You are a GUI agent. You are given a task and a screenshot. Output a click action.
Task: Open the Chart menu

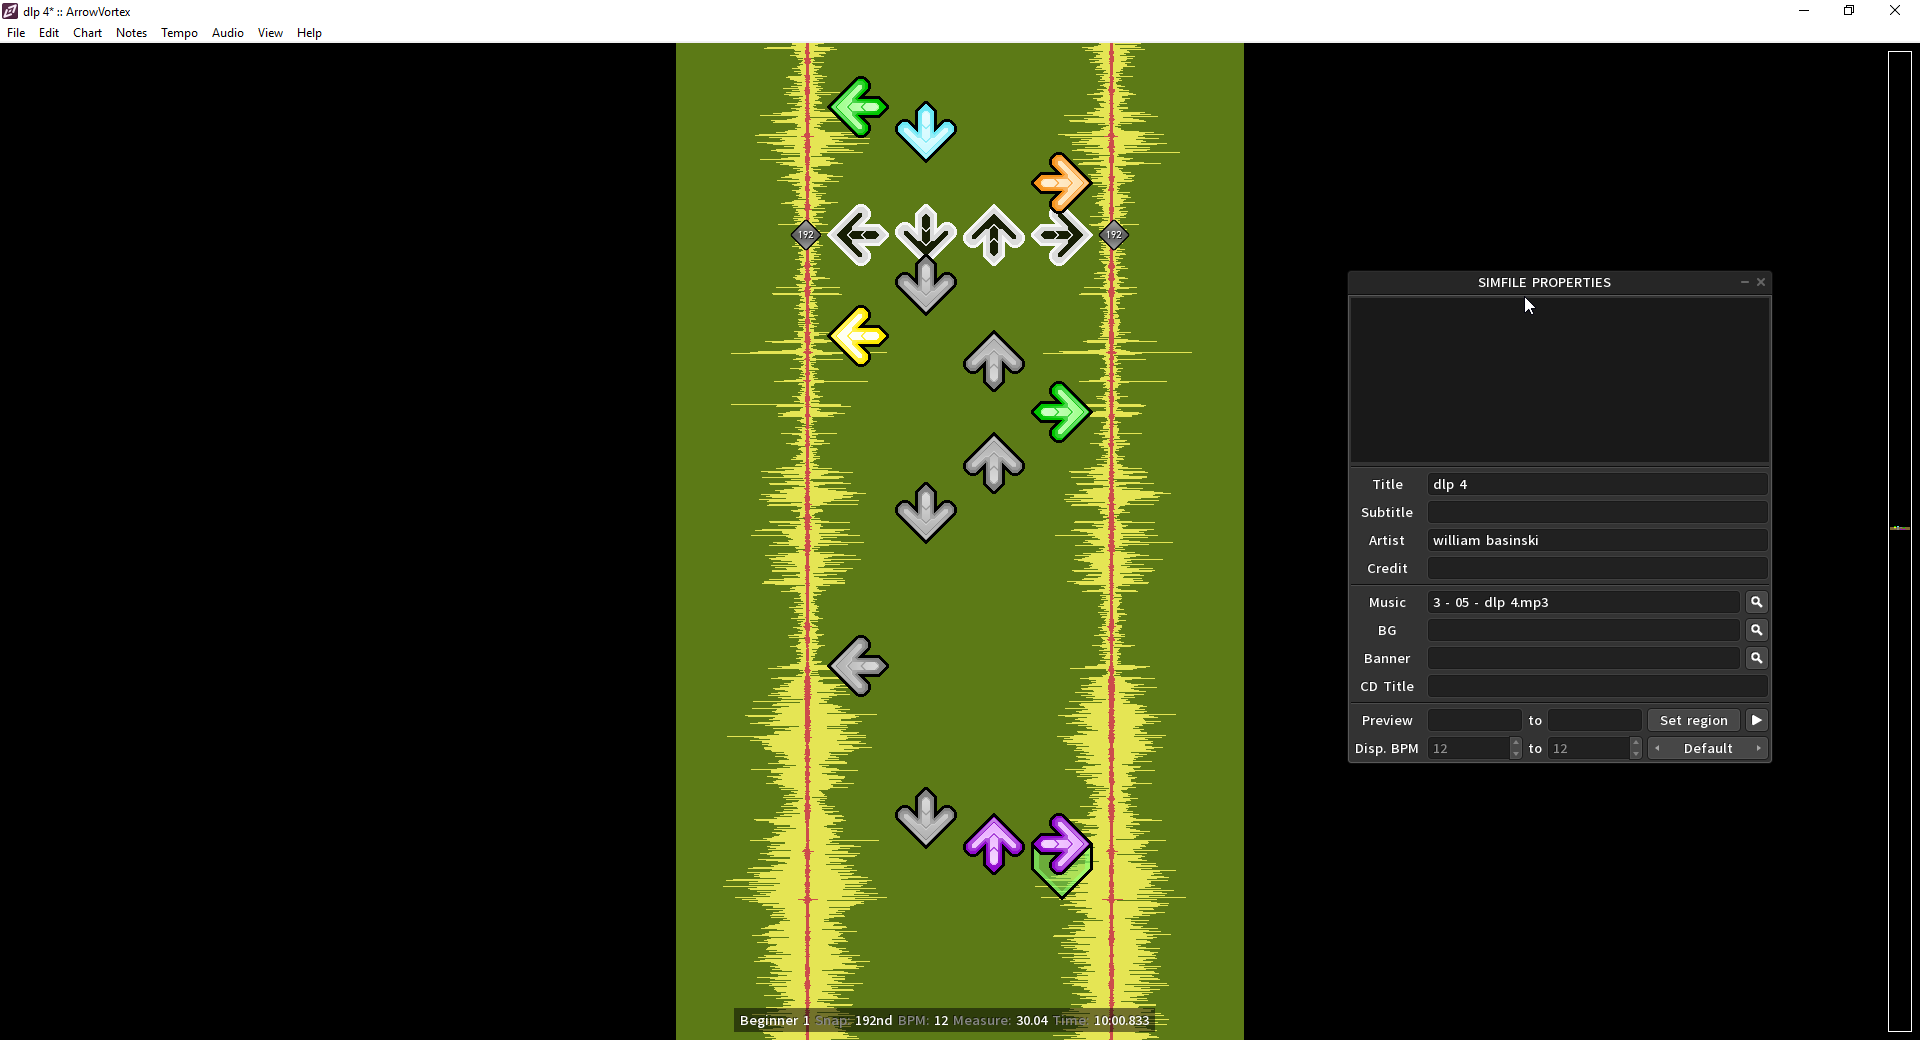87,33
